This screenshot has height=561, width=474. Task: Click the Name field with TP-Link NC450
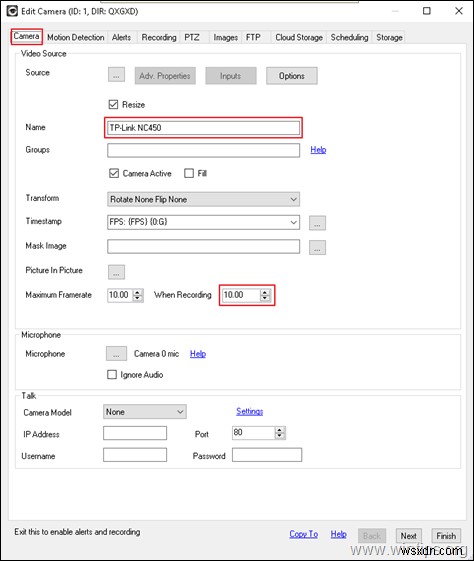[x=203, y=128]
